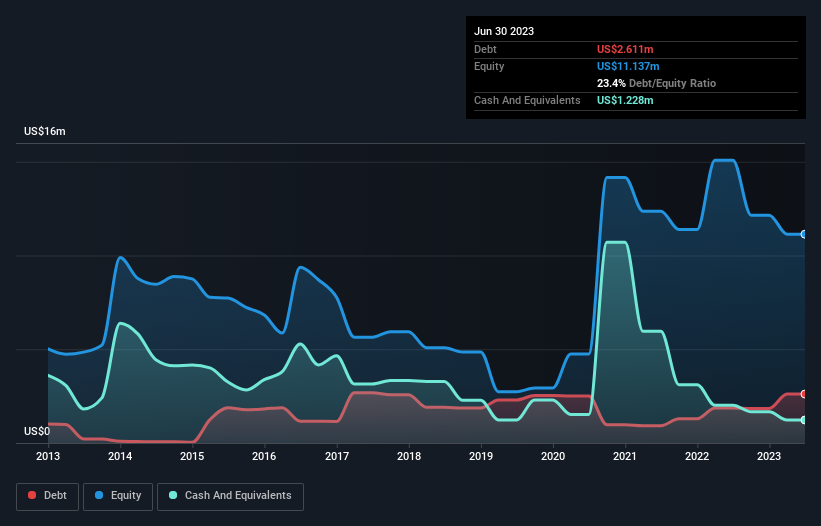The height and width of the screenshot is (526, 821).
Task: Click the US$11.137m equity value
Action: [628, 66]
